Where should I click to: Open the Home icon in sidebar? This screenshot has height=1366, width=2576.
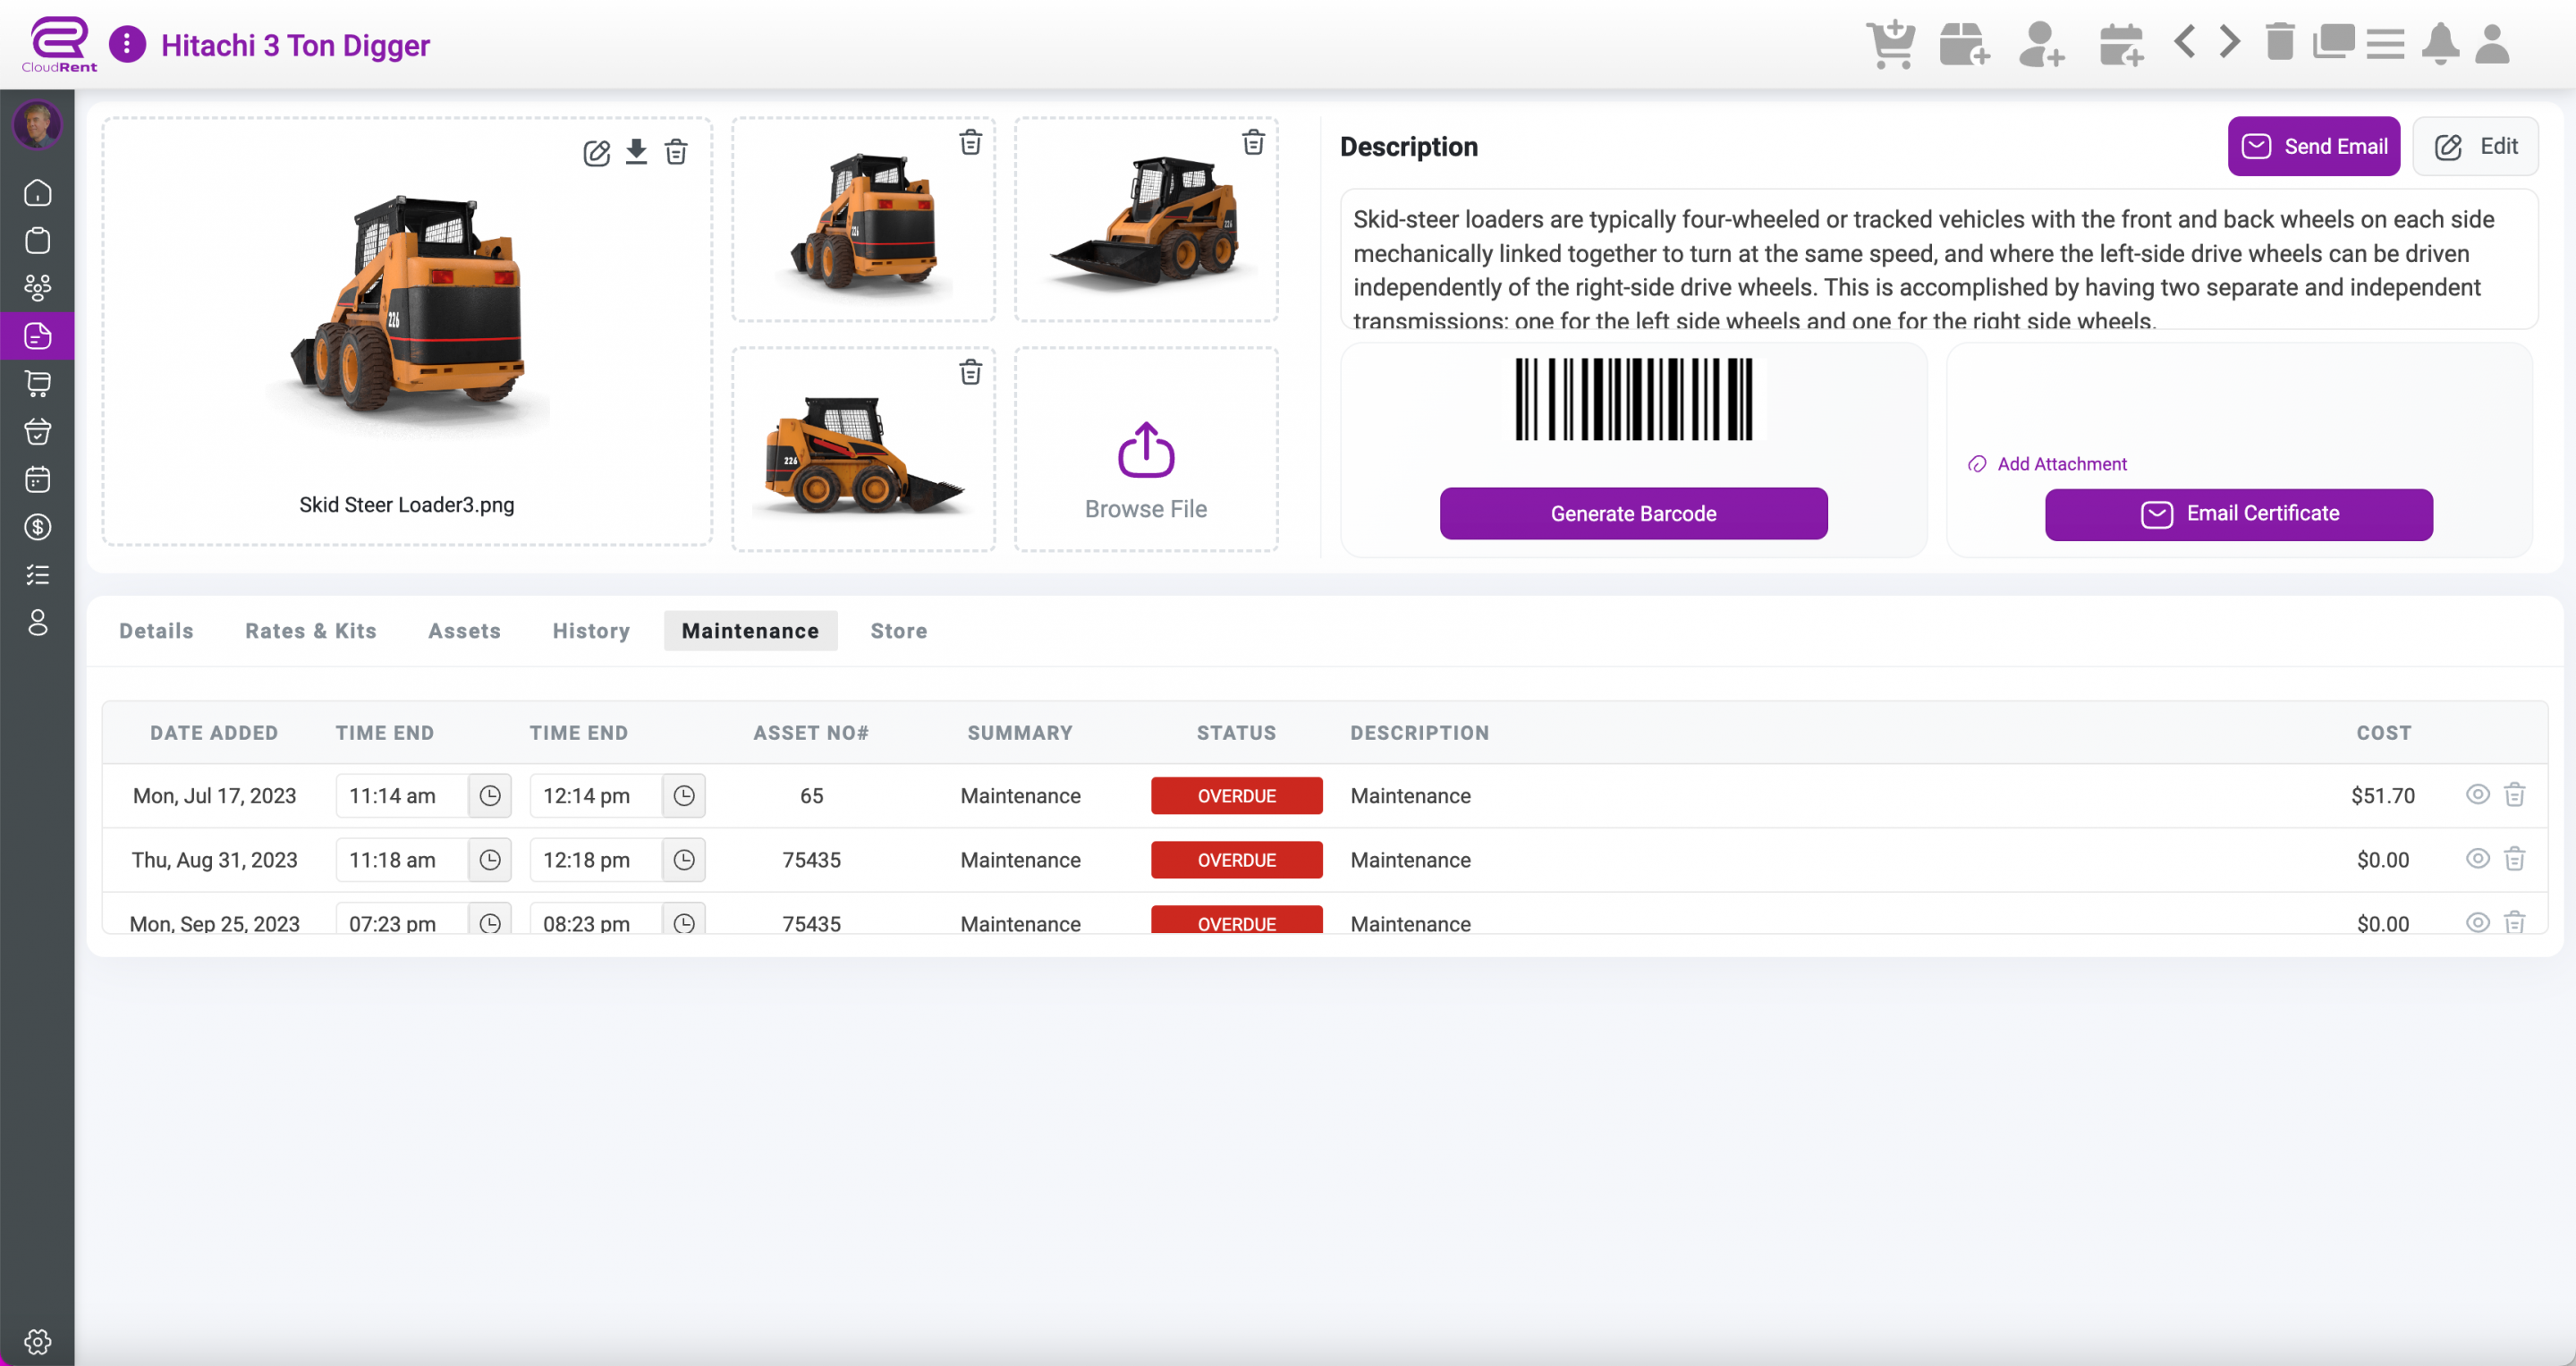coord(38,192)
